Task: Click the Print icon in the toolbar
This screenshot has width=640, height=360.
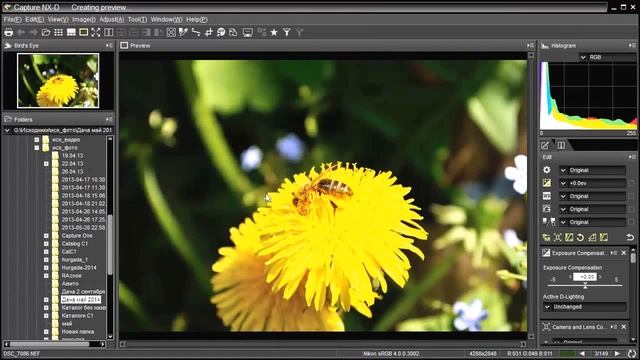Action: (9, 32)
